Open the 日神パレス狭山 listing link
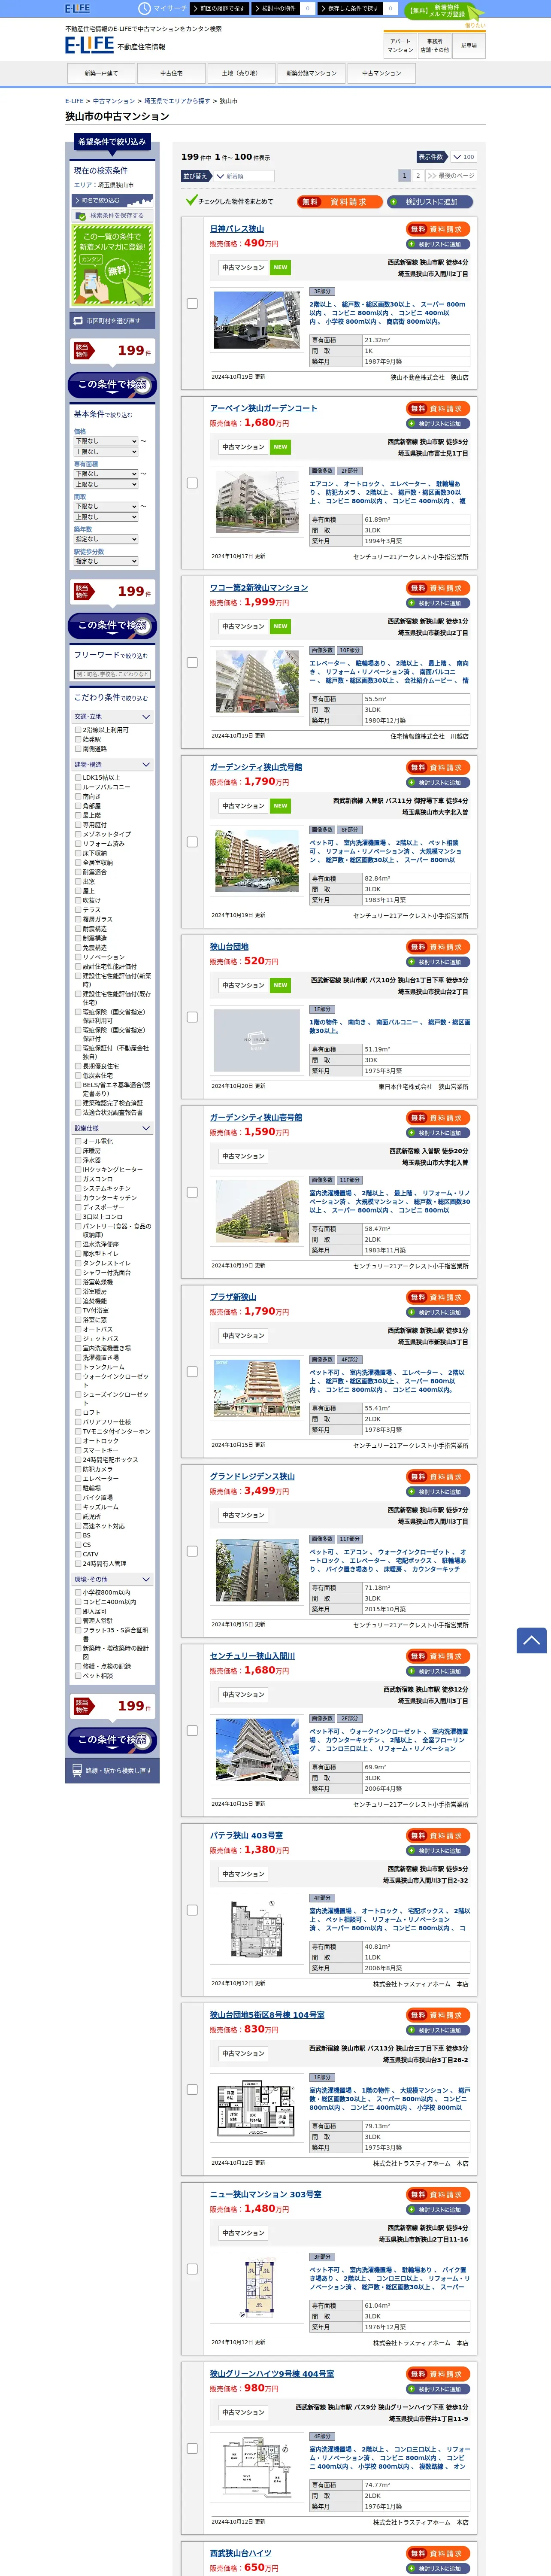This screenshot has width=551, height=2576. pyautogui.click(x=237, y=229)
